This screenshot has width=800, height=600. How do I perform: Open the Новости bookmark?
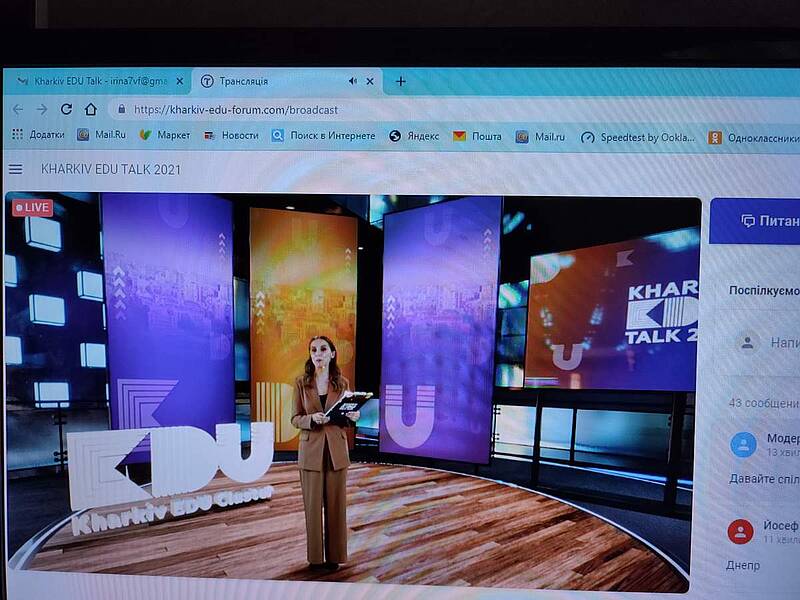coord(231,136)
